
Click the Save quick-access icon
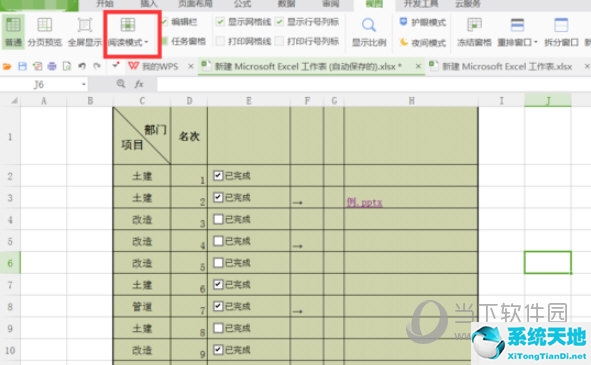point(22,67)
